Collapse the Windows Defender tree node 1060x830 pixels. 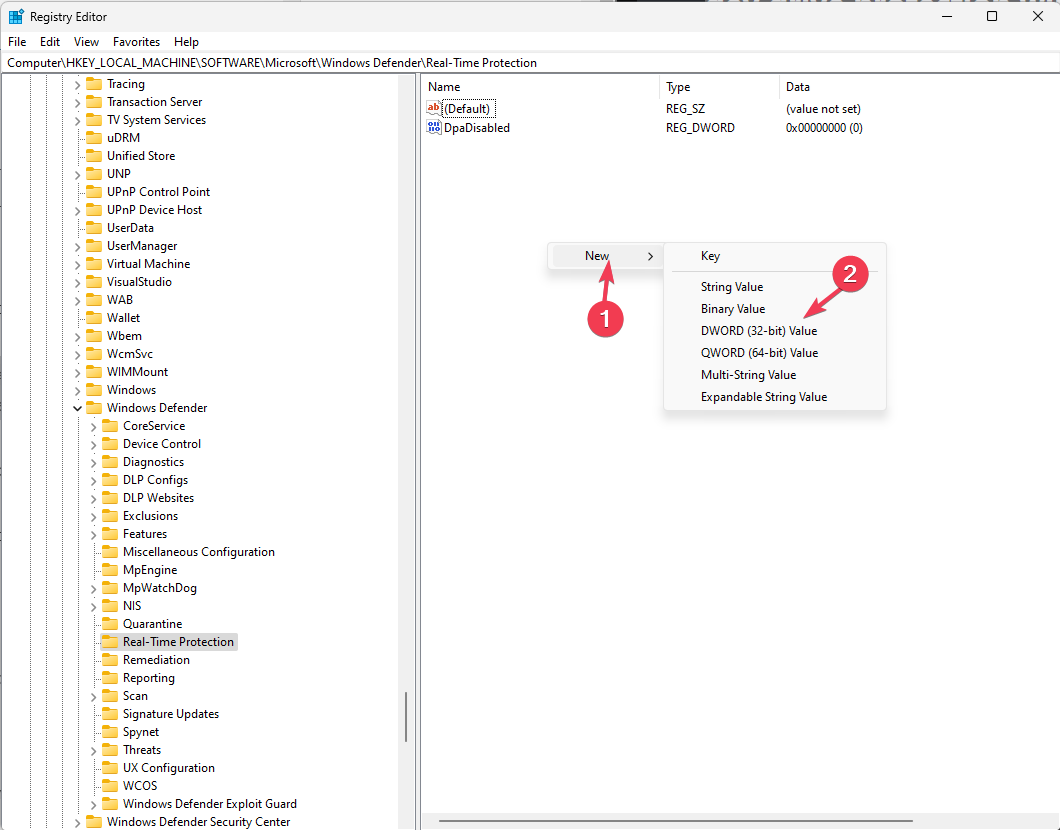[77, 408]
